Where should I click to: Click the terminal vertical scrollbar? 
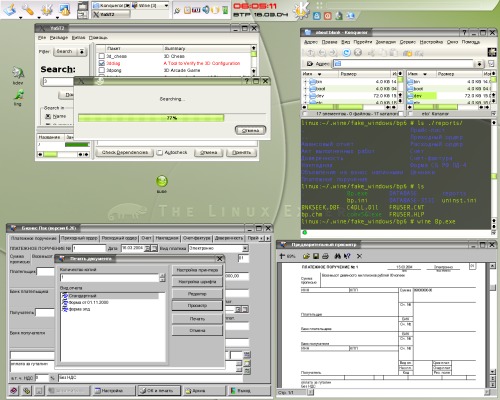click(494, 174)
